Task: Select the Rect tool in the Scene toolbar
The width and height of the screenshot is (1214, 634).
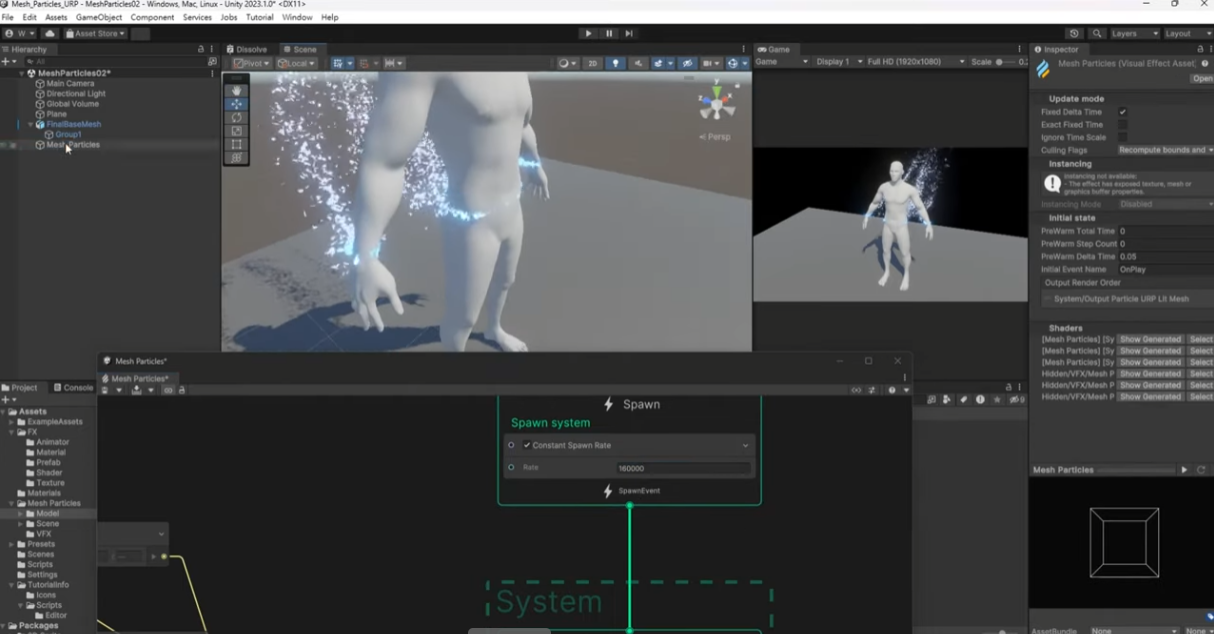Action: pyautogui.click(x=237, y=144)
